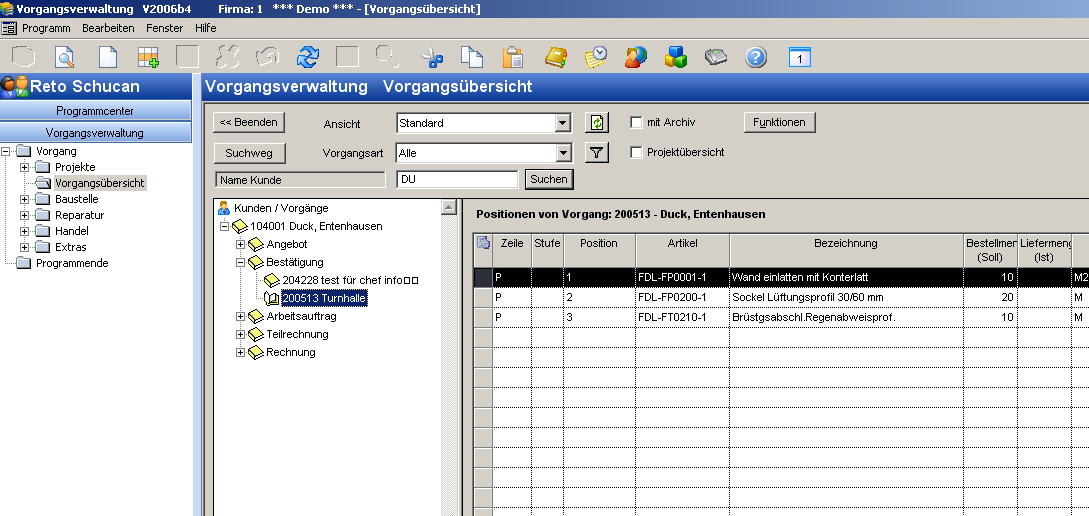Click the fax machine toolbar icon
The height and width of the screenshot is (516, 1089).
[715, 57]
